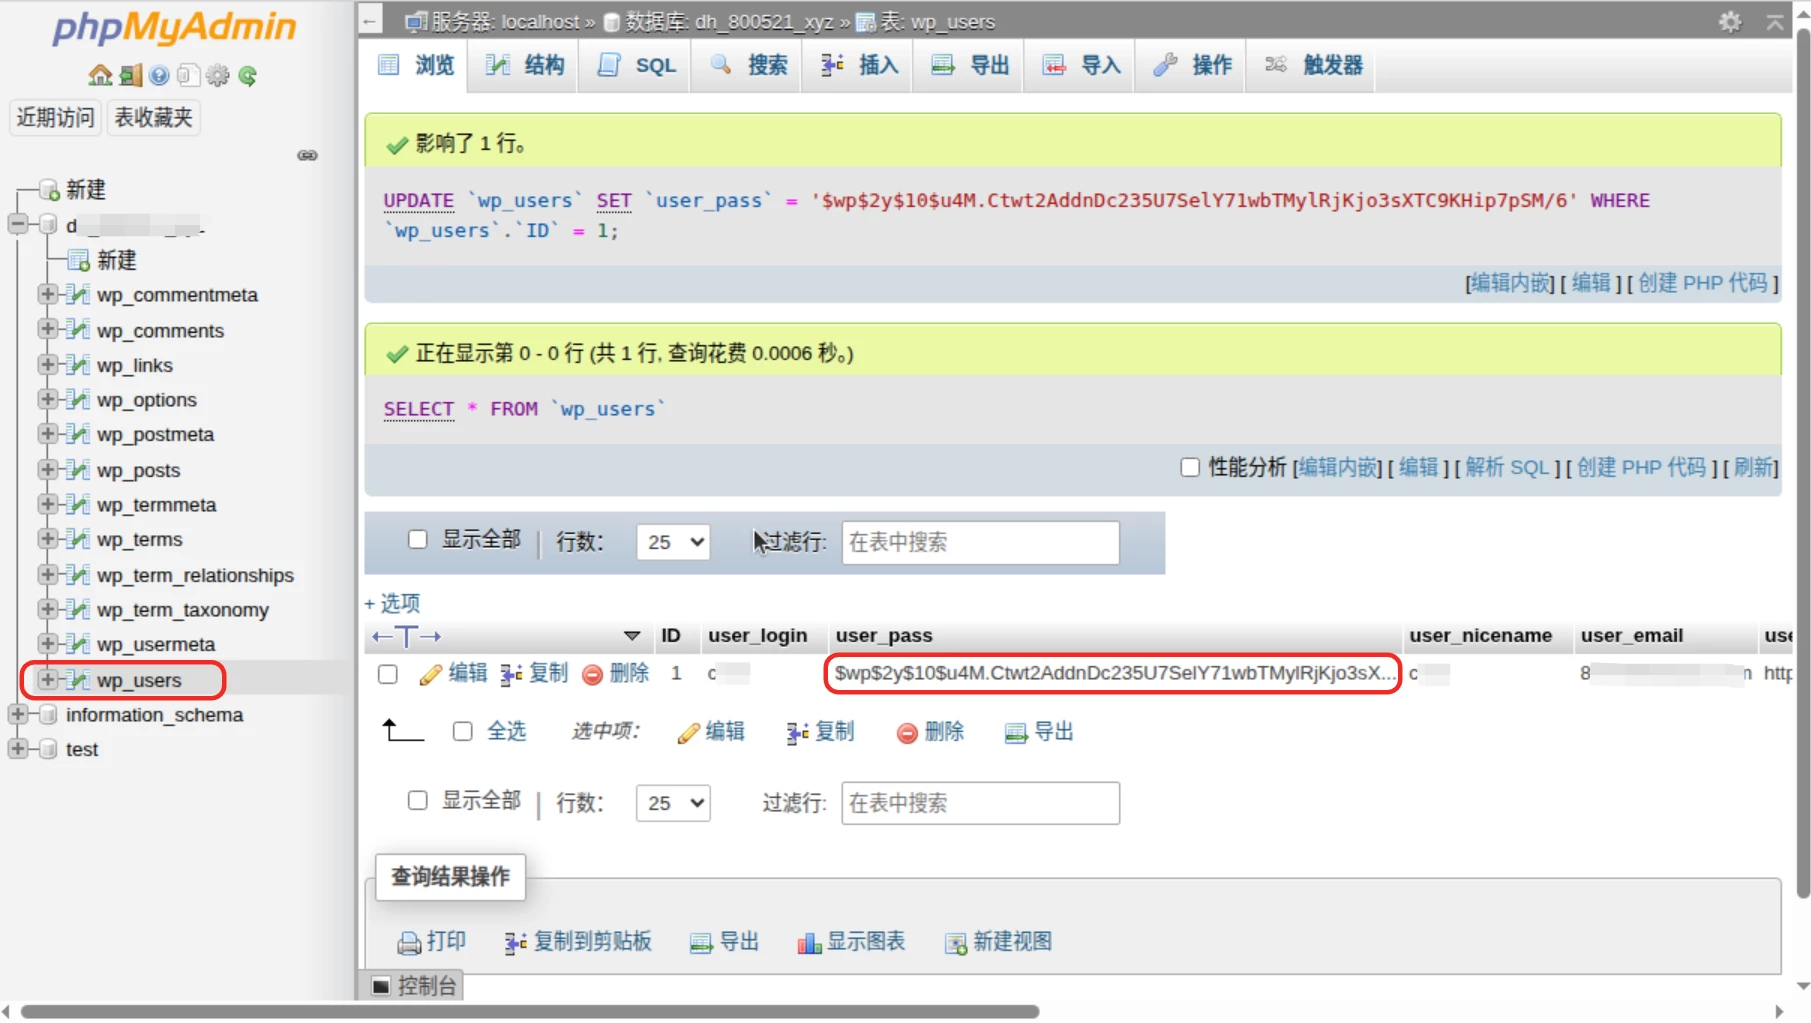Open phpMyAdmin documentation help icon
This screenshot has height=1023, width=1811.
click(159, 76)
